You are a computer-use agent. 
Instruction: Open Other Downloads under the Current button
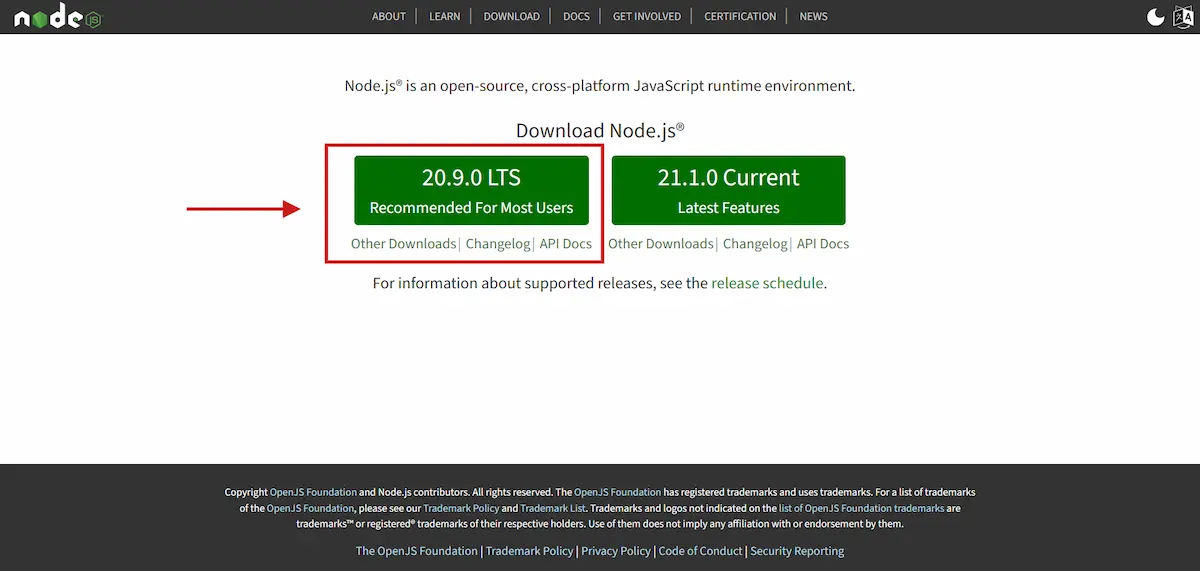(x=660, y=243)
